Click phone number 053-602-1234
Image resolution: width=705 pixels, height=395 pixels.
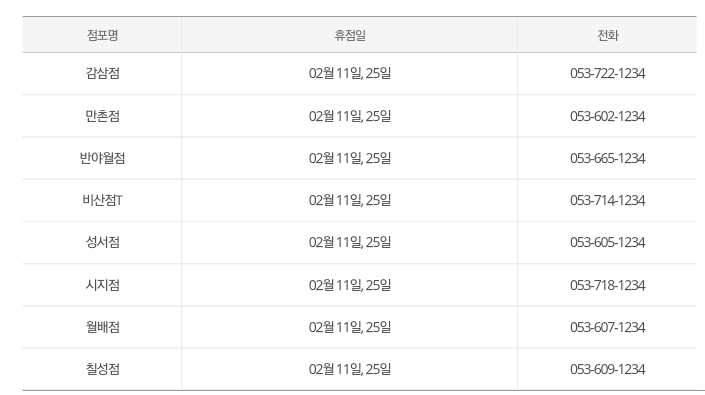[607, 116]
